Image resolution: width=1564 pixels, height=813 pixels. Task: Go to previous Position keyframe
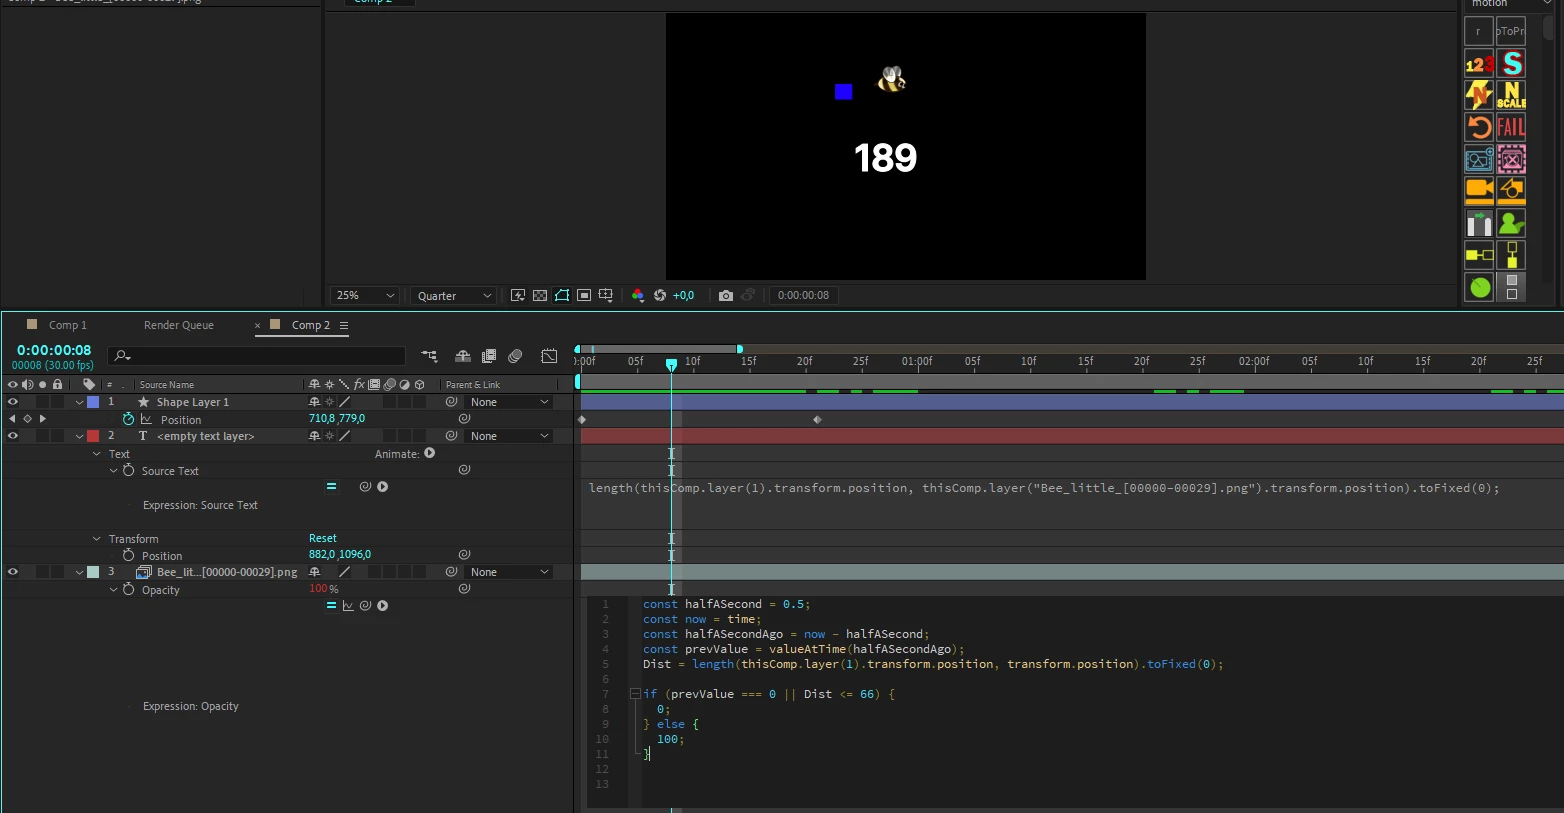pyautogui.click(x=12, y=419)
